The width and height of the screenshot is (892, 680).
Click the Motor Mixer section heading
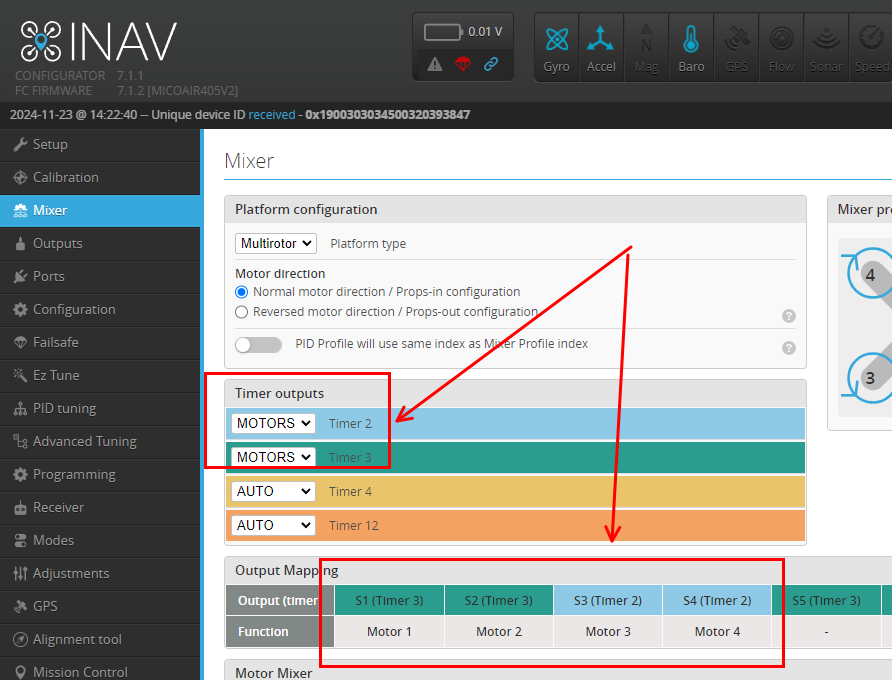tap(274, 673)
